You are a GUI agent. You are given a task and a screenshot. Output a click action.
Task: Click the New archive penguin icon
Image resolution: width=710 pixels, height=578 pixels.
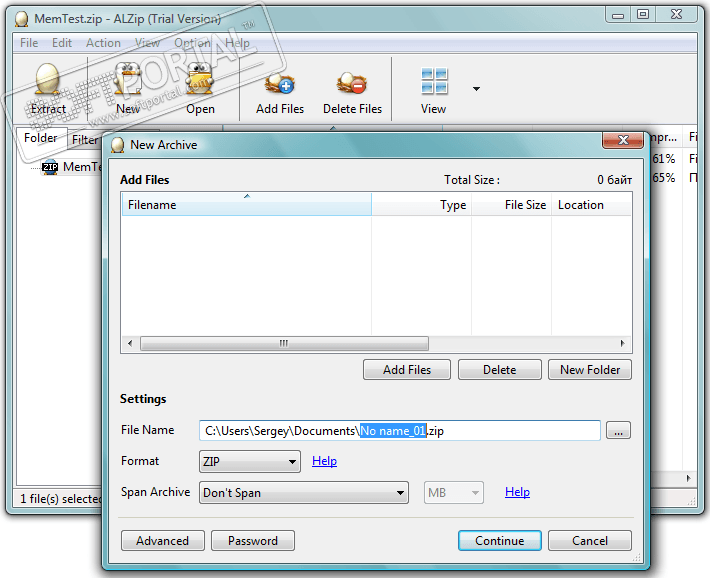click(128, 79)
